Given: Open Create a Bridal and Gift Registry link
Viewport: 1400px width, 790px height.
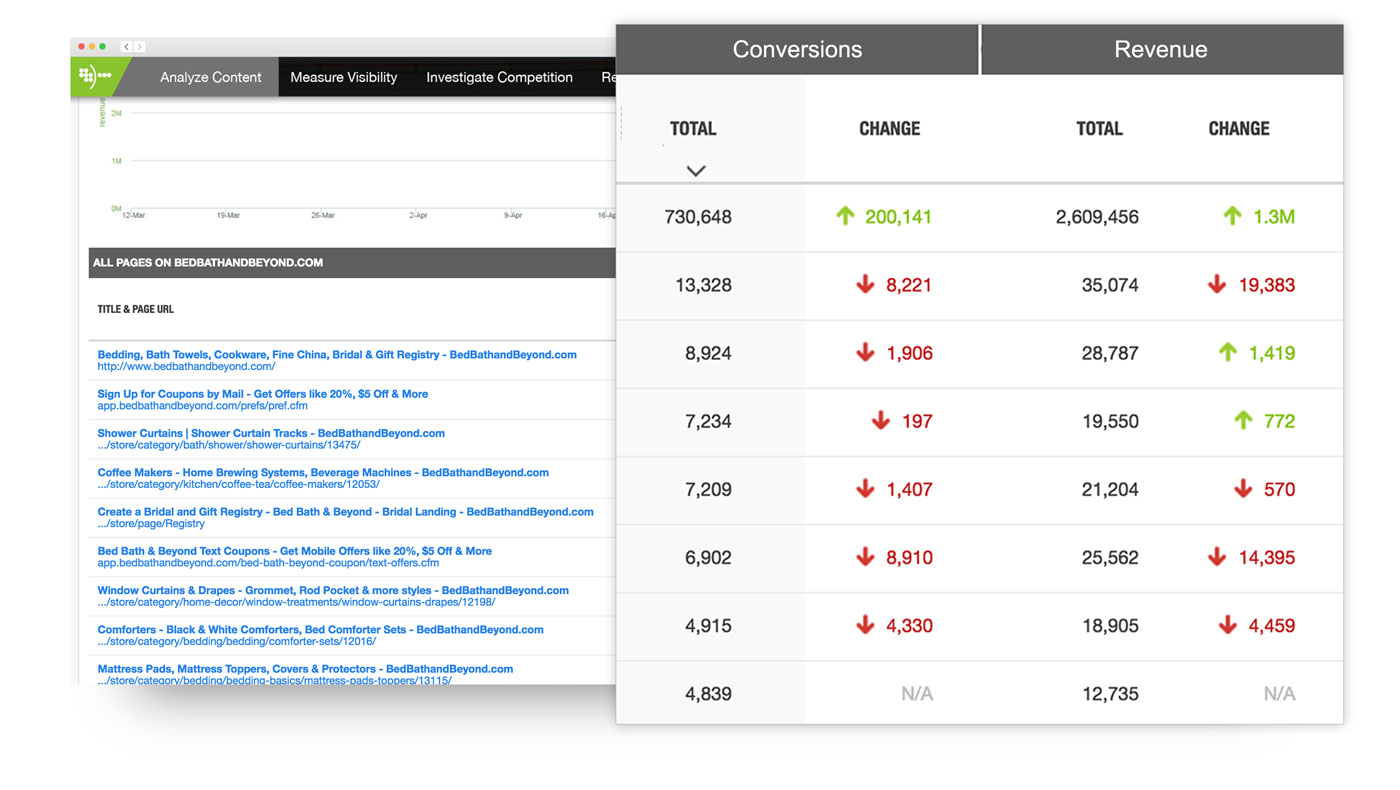Looking at the screenshot, I should 345,512.
